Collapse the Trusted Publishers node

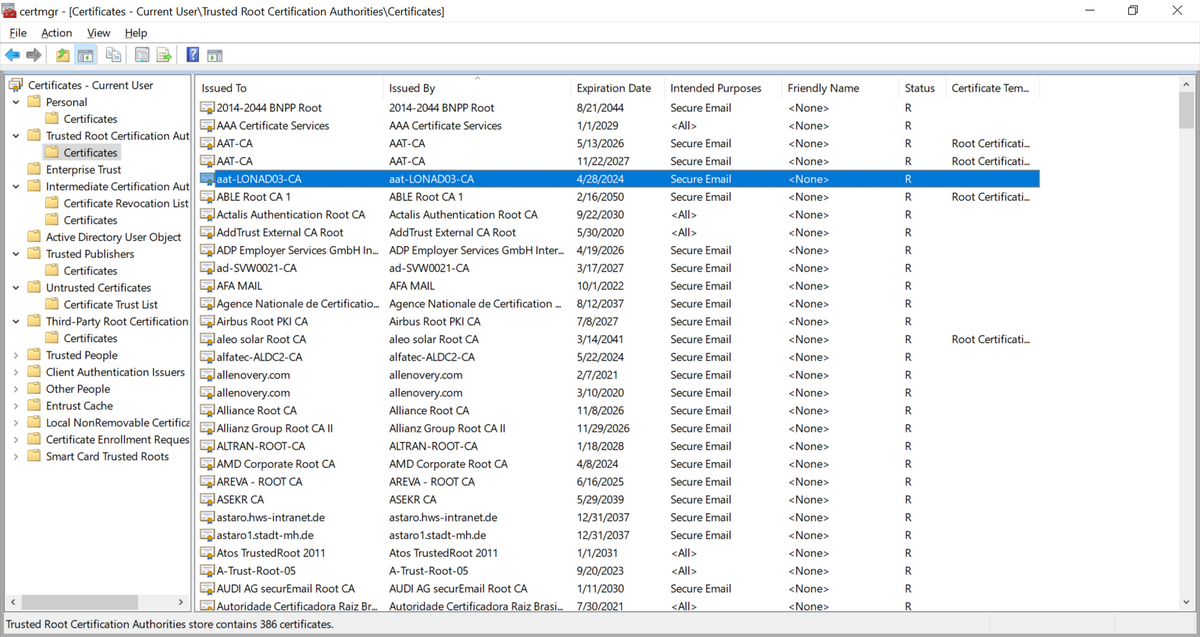click(16, 254)
